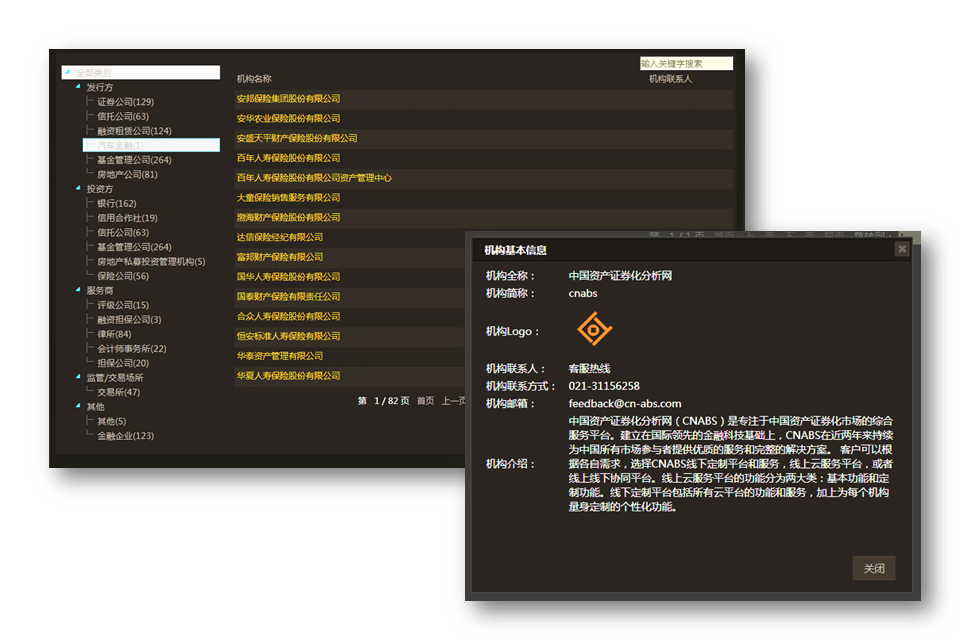Select 担保公司(20) category
The image size is (960, 643).
tap(123, 363)
